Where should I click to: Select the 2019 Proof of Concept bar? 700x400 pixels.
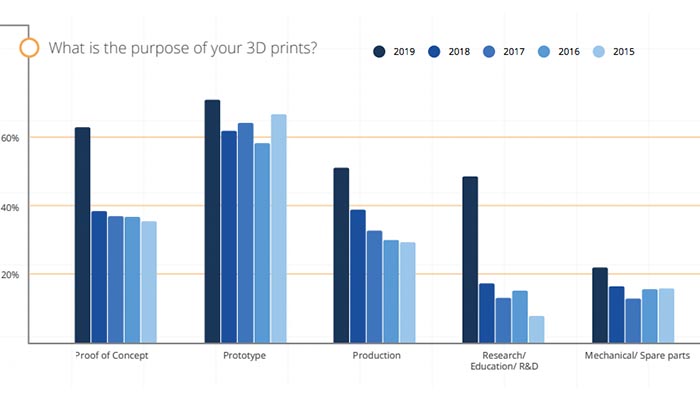point(82,234)
